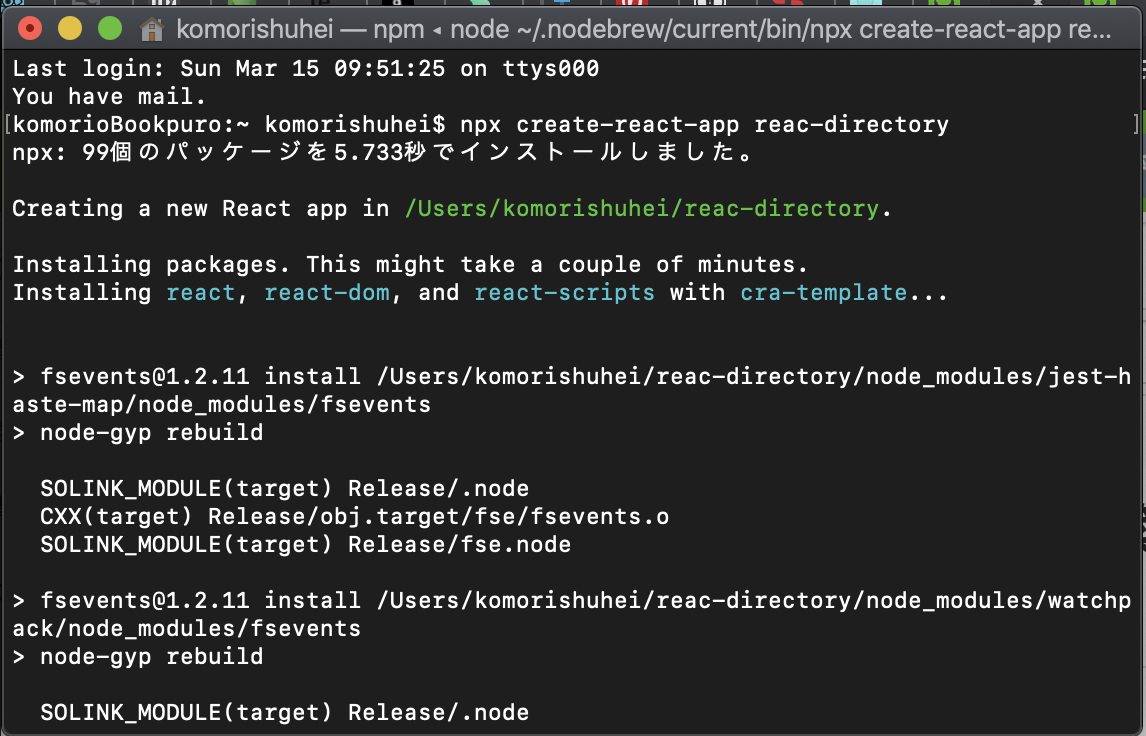The width and height of the screenshot is (1146, 736).
Task: Click the cyan 'cra-template' package name
Action: (x=824, y=292)
